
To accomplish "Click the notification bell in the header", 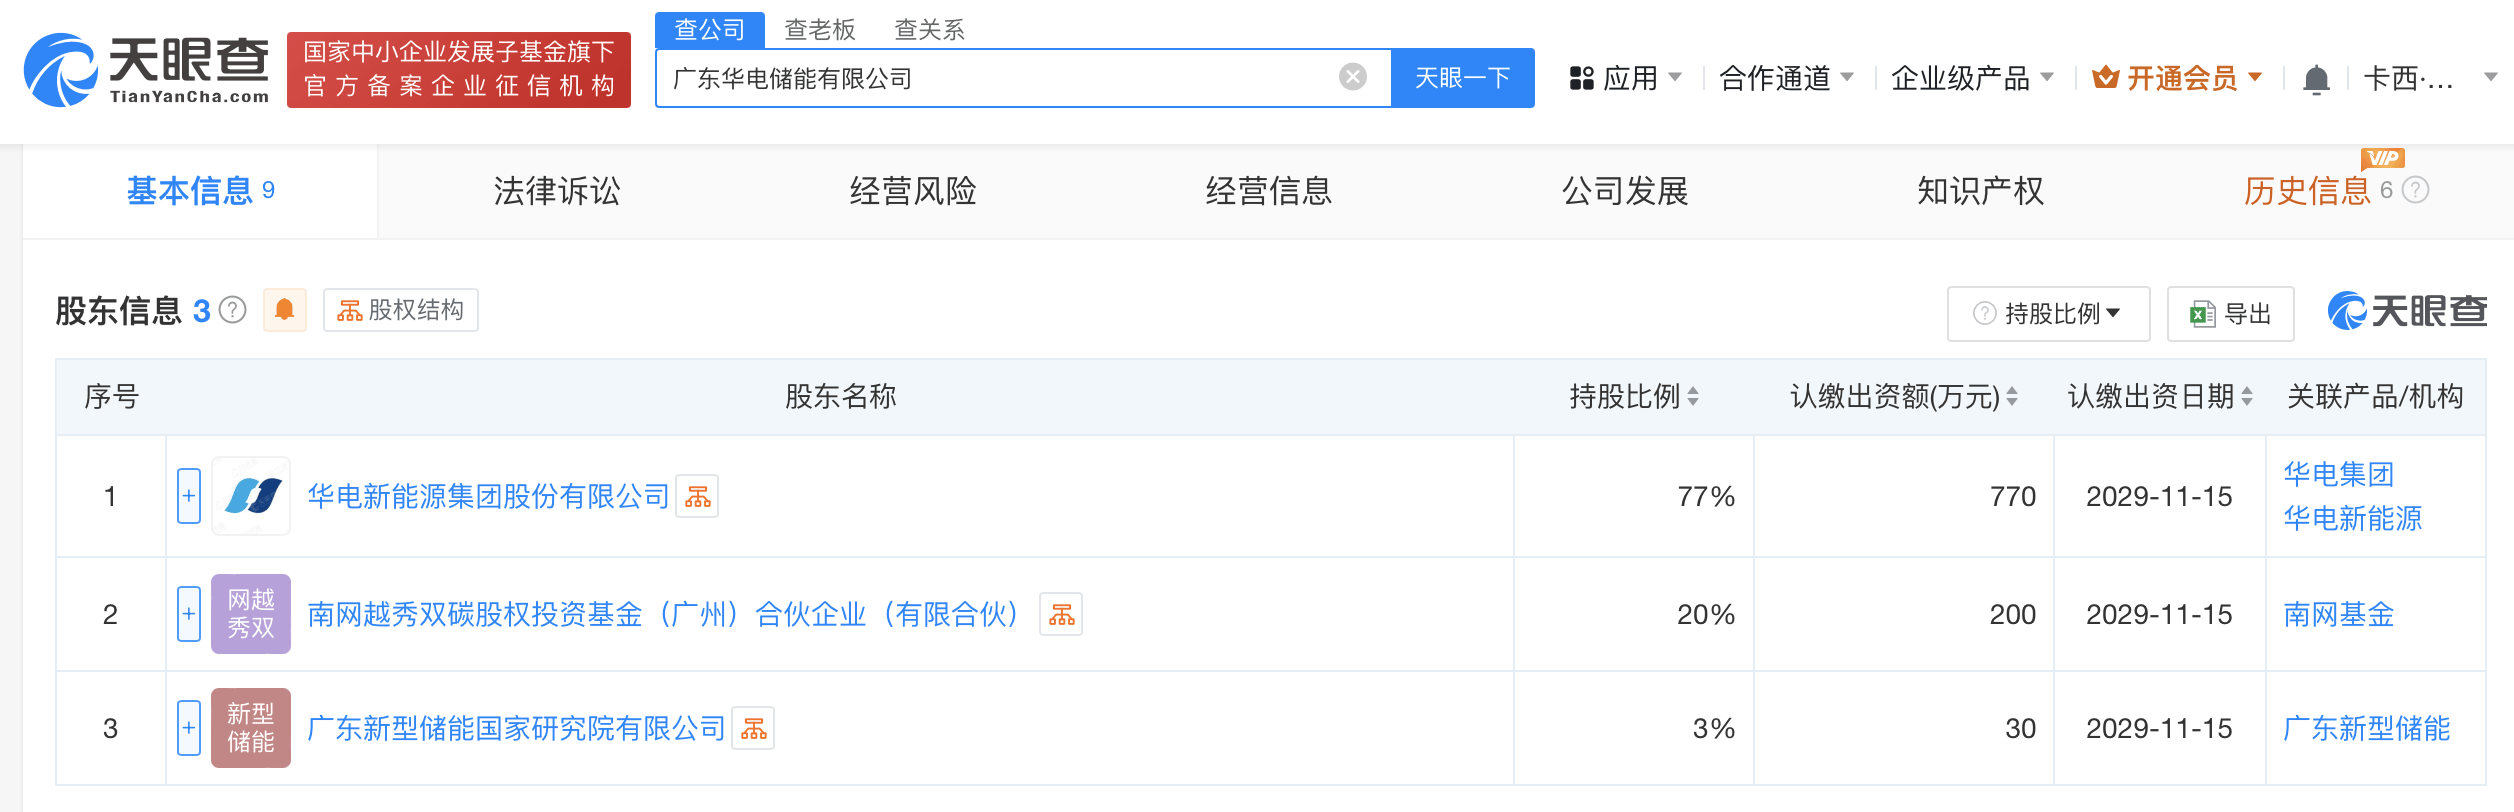I will point(2316,78).
